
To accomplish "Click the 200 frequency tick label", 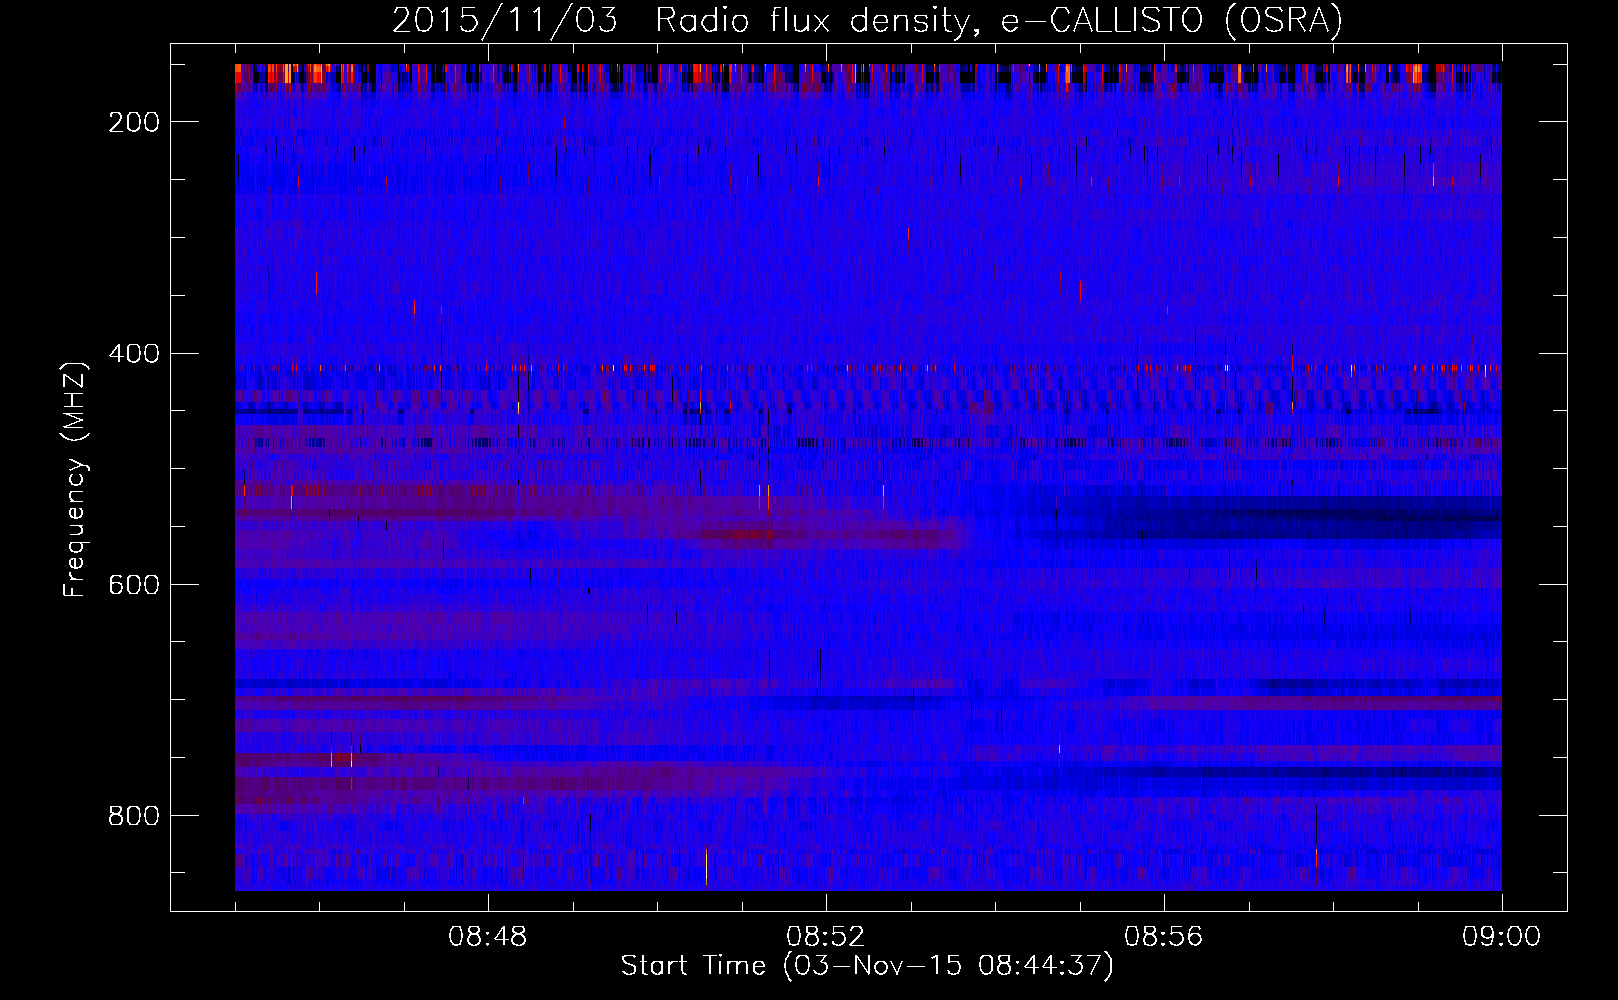I will [134, 122].
